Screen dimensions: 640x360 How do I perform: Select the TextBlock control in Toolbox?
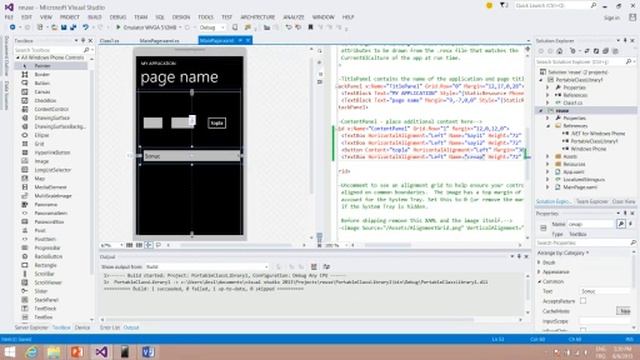pos(45,309)
